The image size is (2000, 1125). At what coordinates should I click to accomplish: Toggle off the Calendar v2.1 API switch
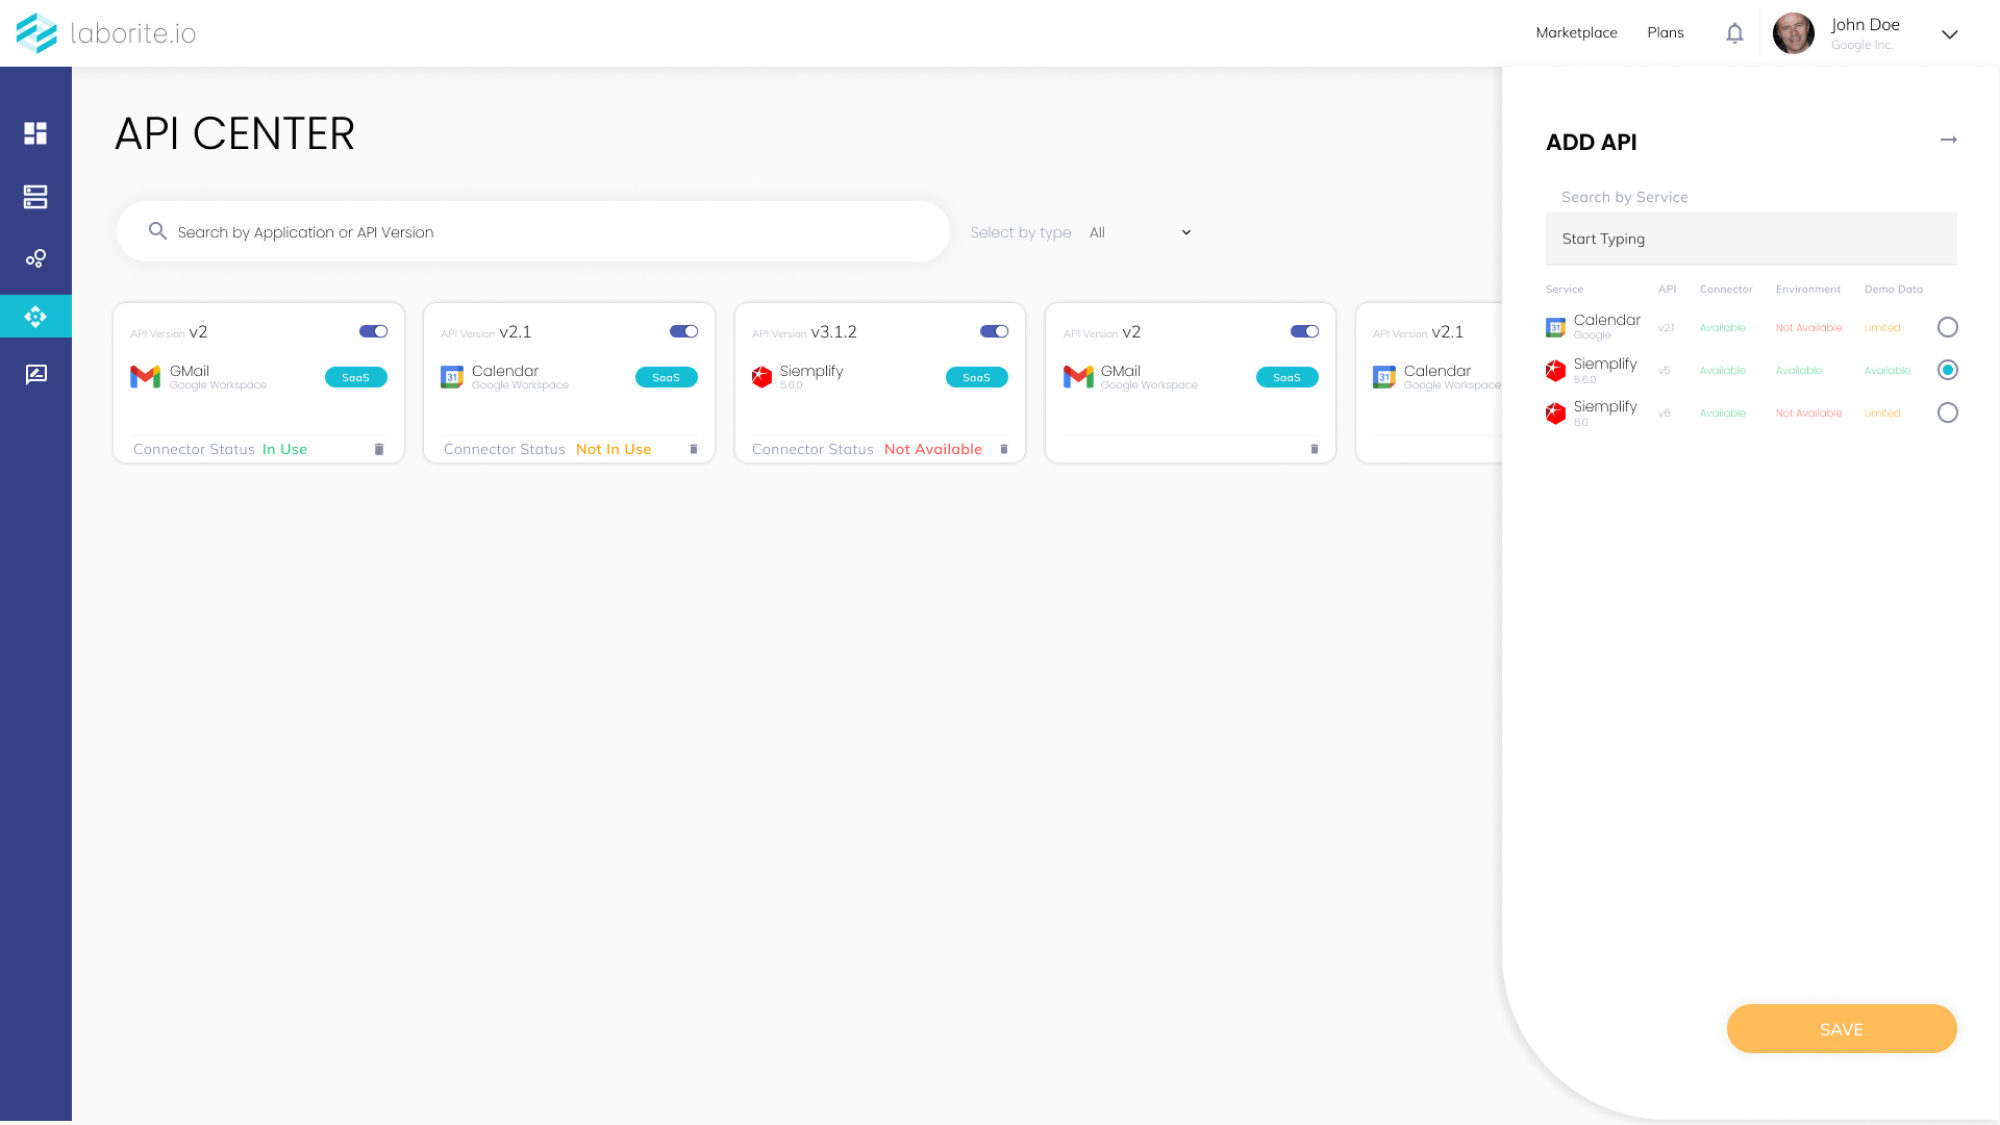tap(684, 332)
